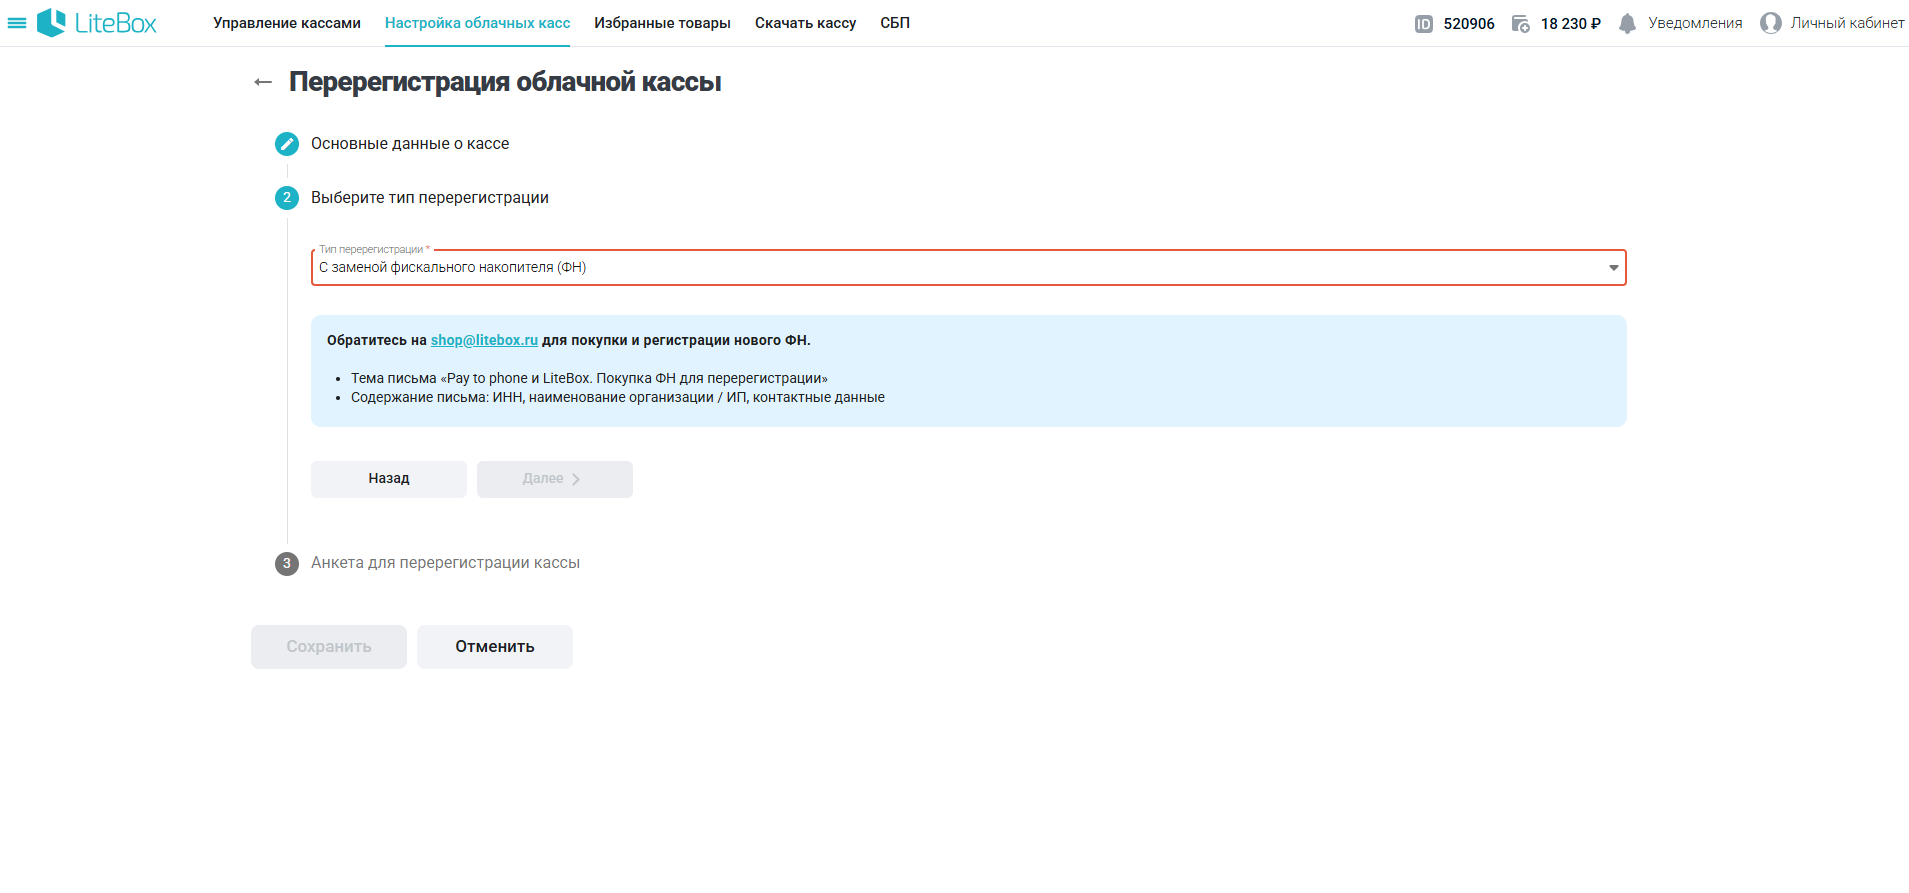Open 'Скачать кассу' page
The width and height of the screenshot is (1909, 893).
coord(805,23)
